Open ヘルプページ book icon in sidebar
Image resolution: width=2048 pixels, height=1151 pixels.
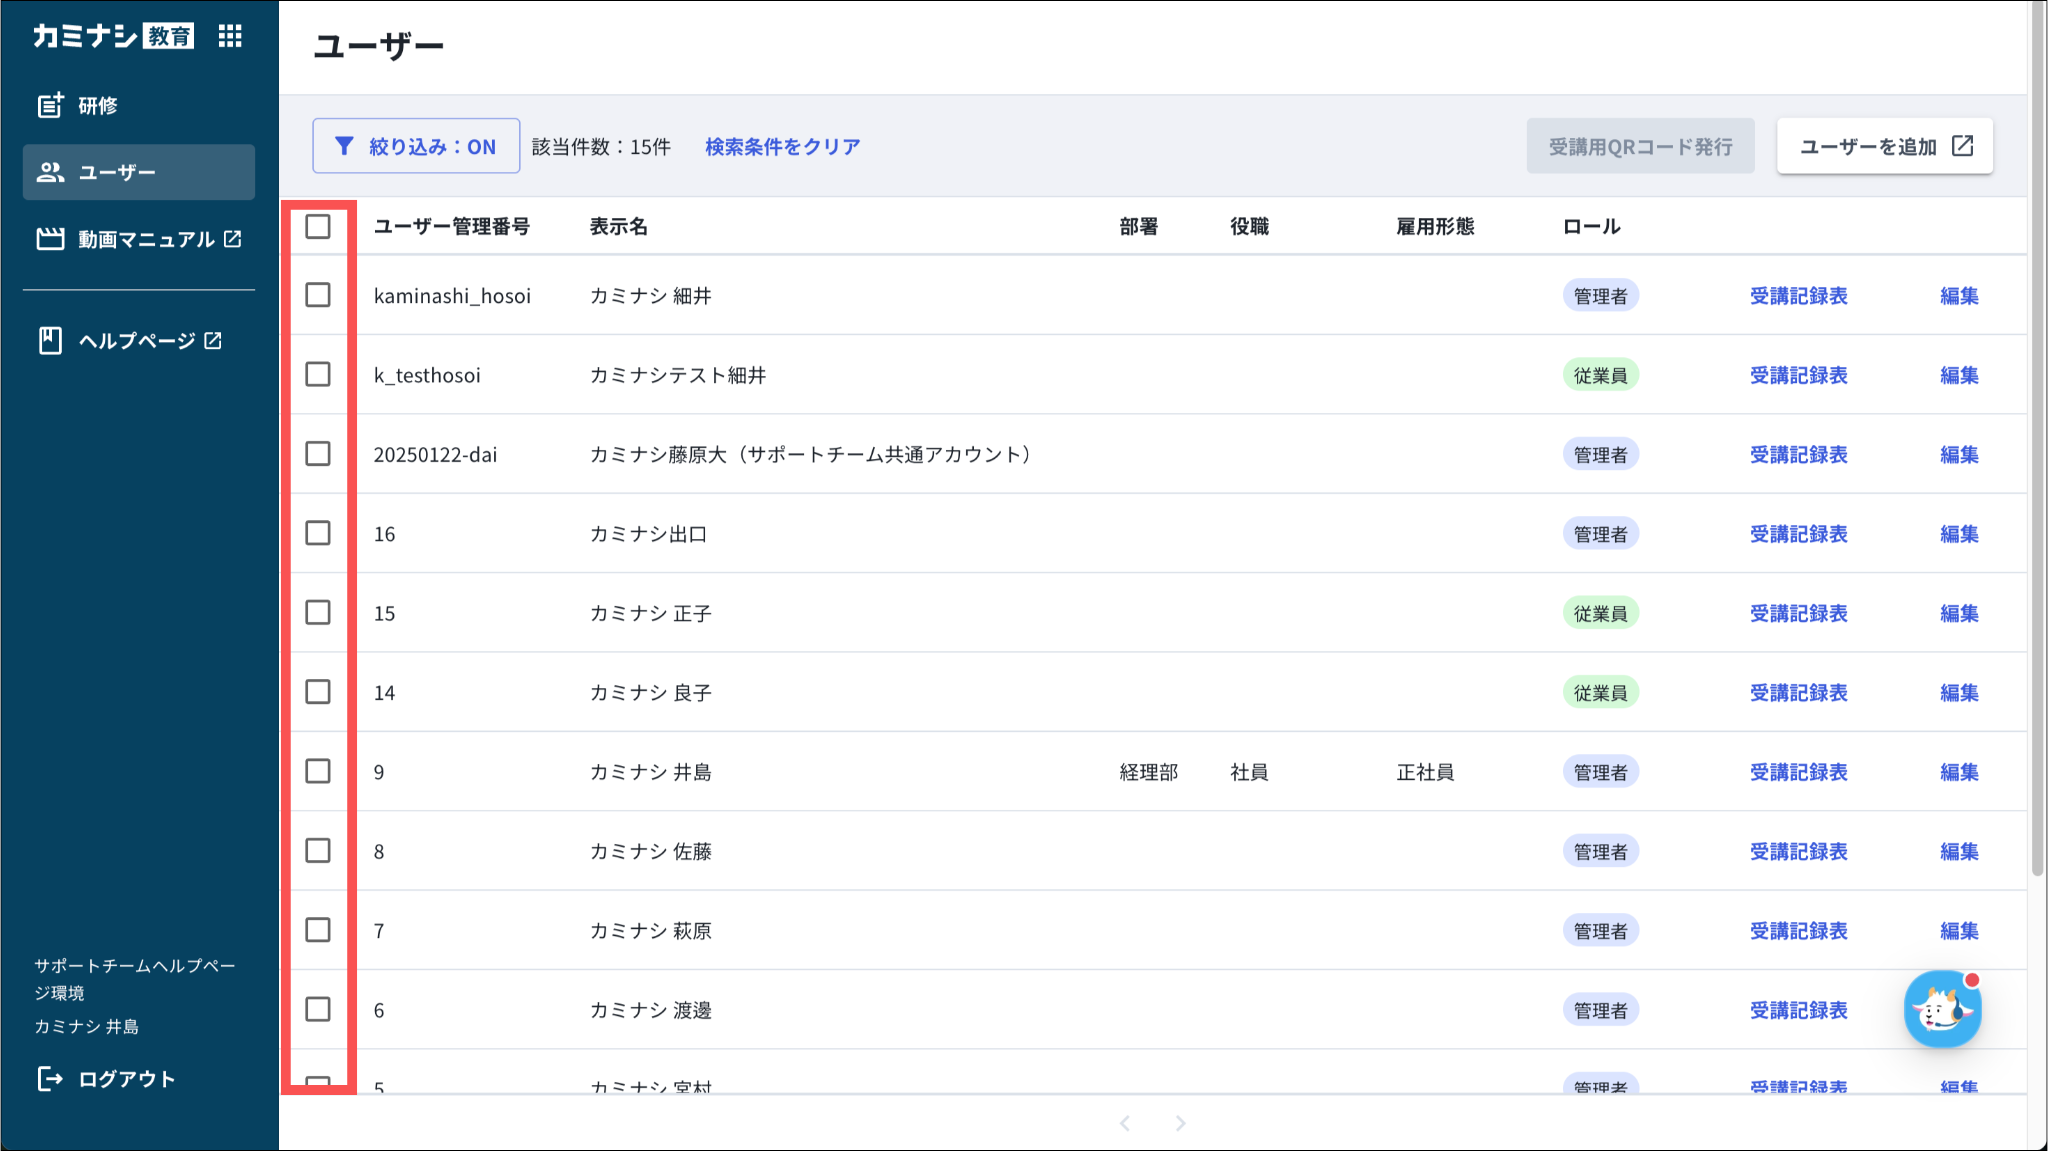point(50,341)
